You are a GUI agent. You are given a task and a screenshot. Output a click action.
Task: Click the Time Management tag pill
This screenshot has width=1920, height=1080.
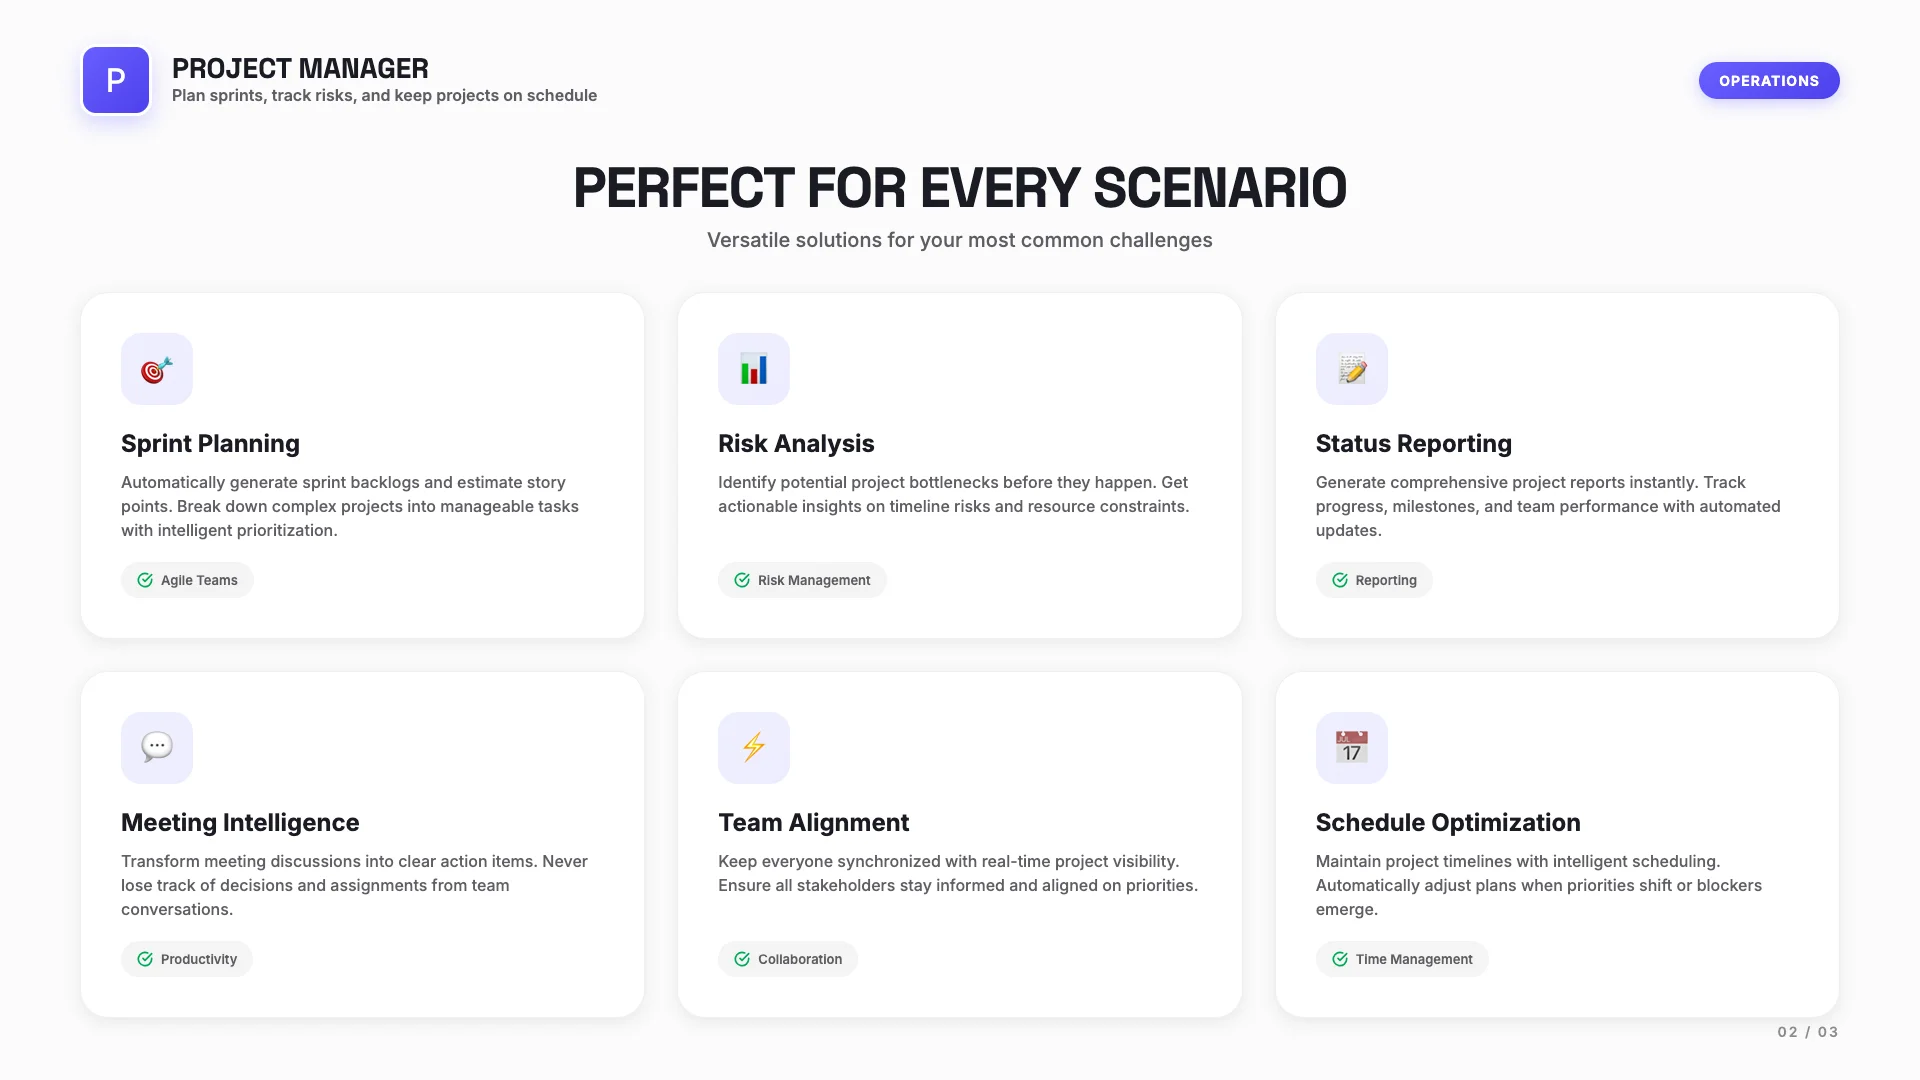point(1402,959)
